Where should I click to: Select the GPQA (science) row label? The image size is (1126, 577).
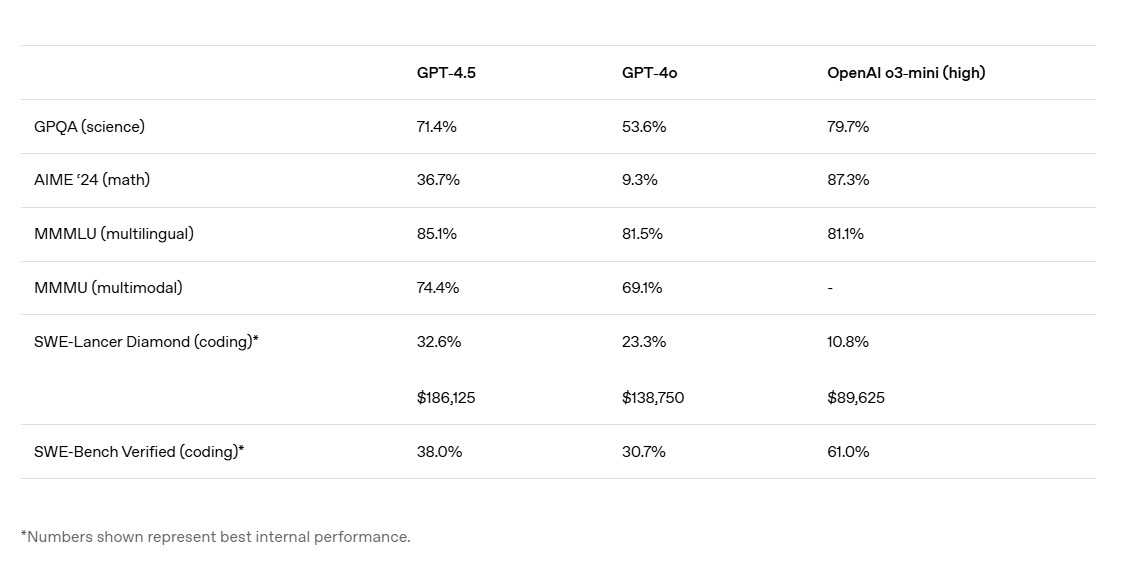tap(89, 127)
